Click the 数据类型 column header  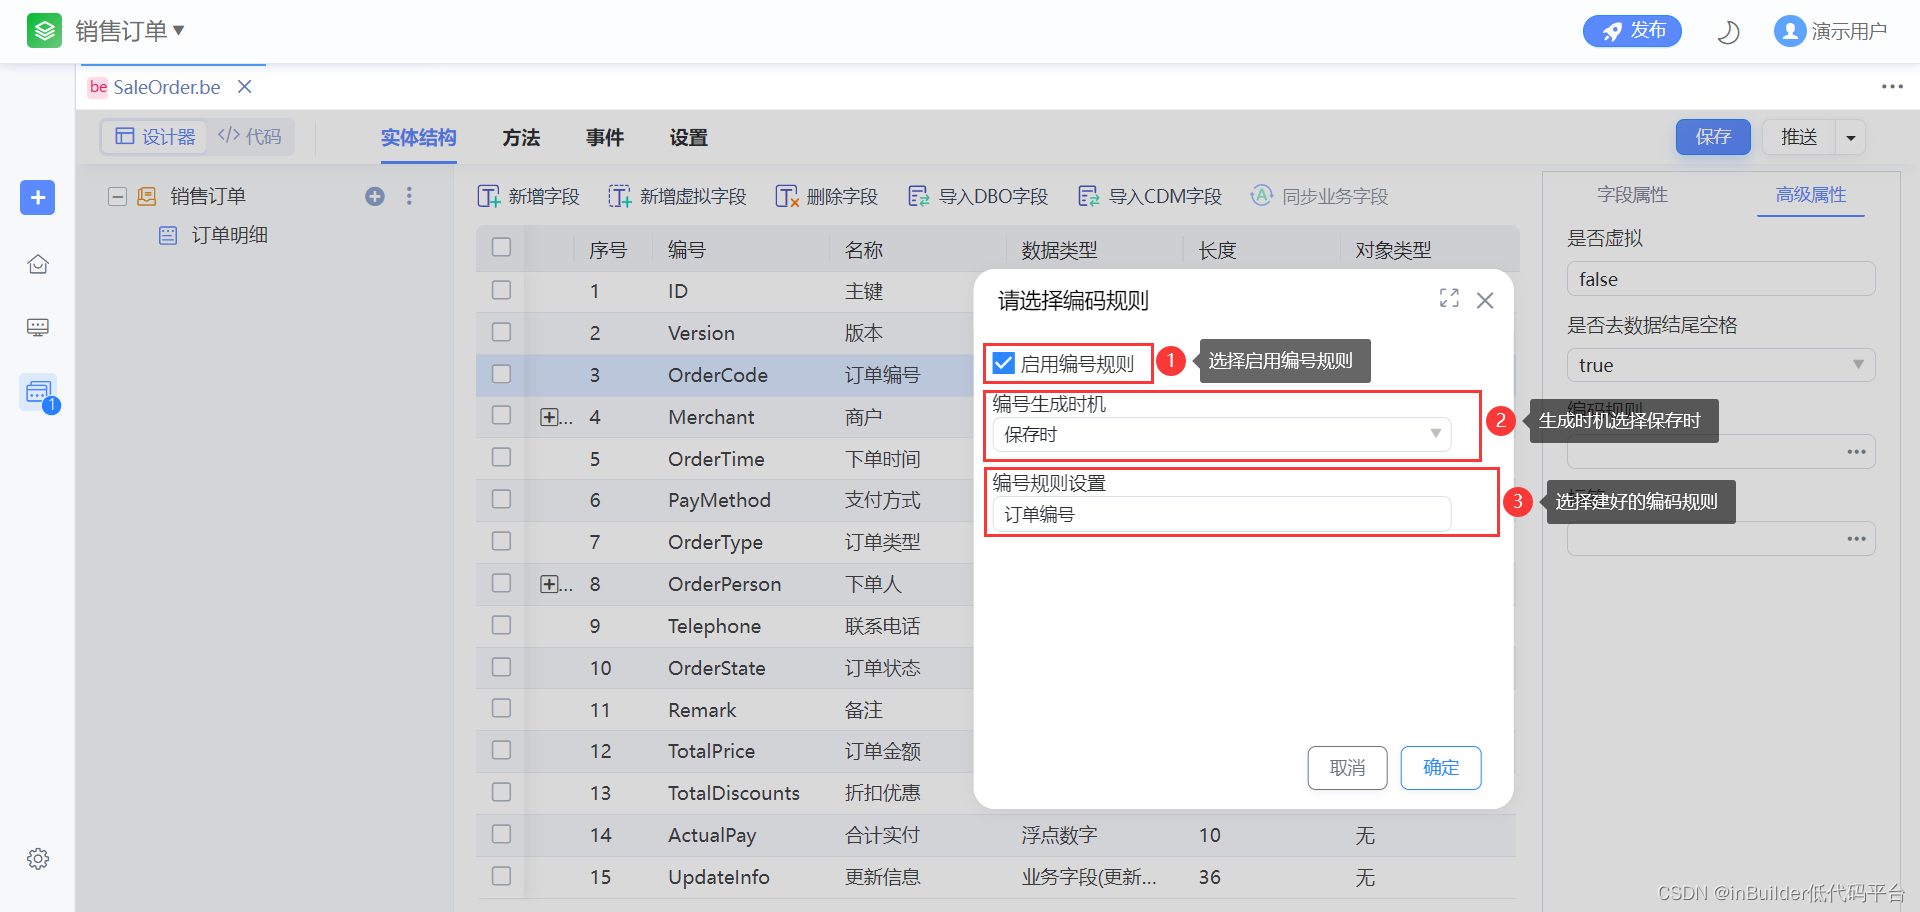(x=1059, y=250)
